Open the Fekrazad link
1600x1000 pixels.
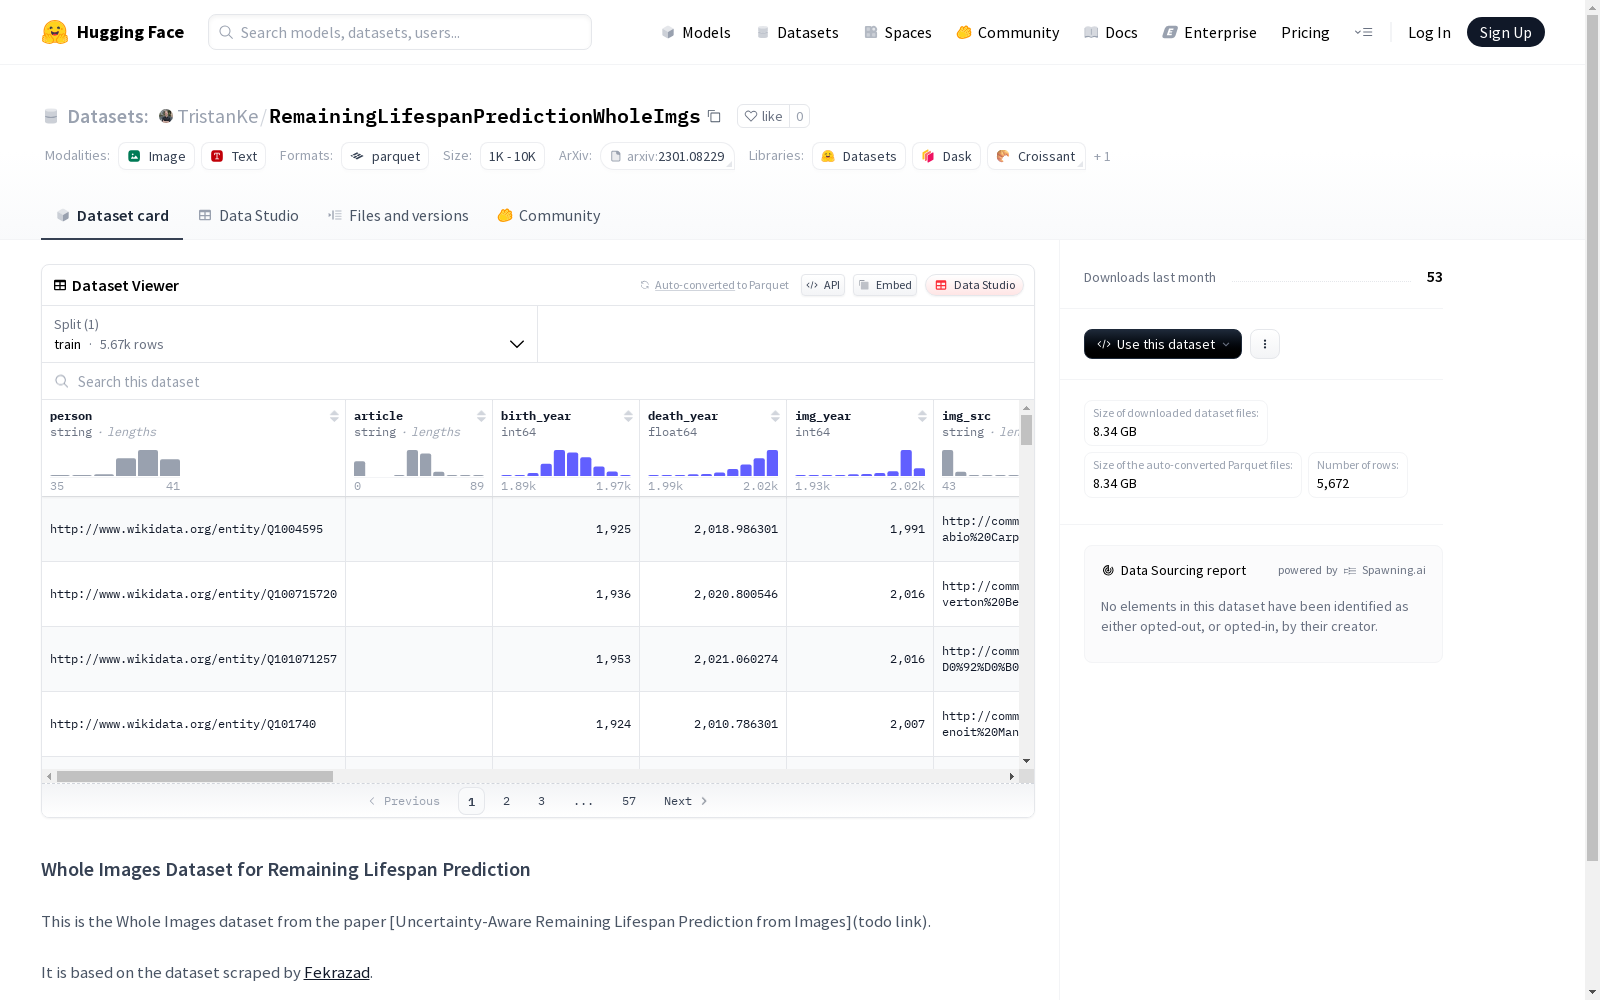click(337, 972)
